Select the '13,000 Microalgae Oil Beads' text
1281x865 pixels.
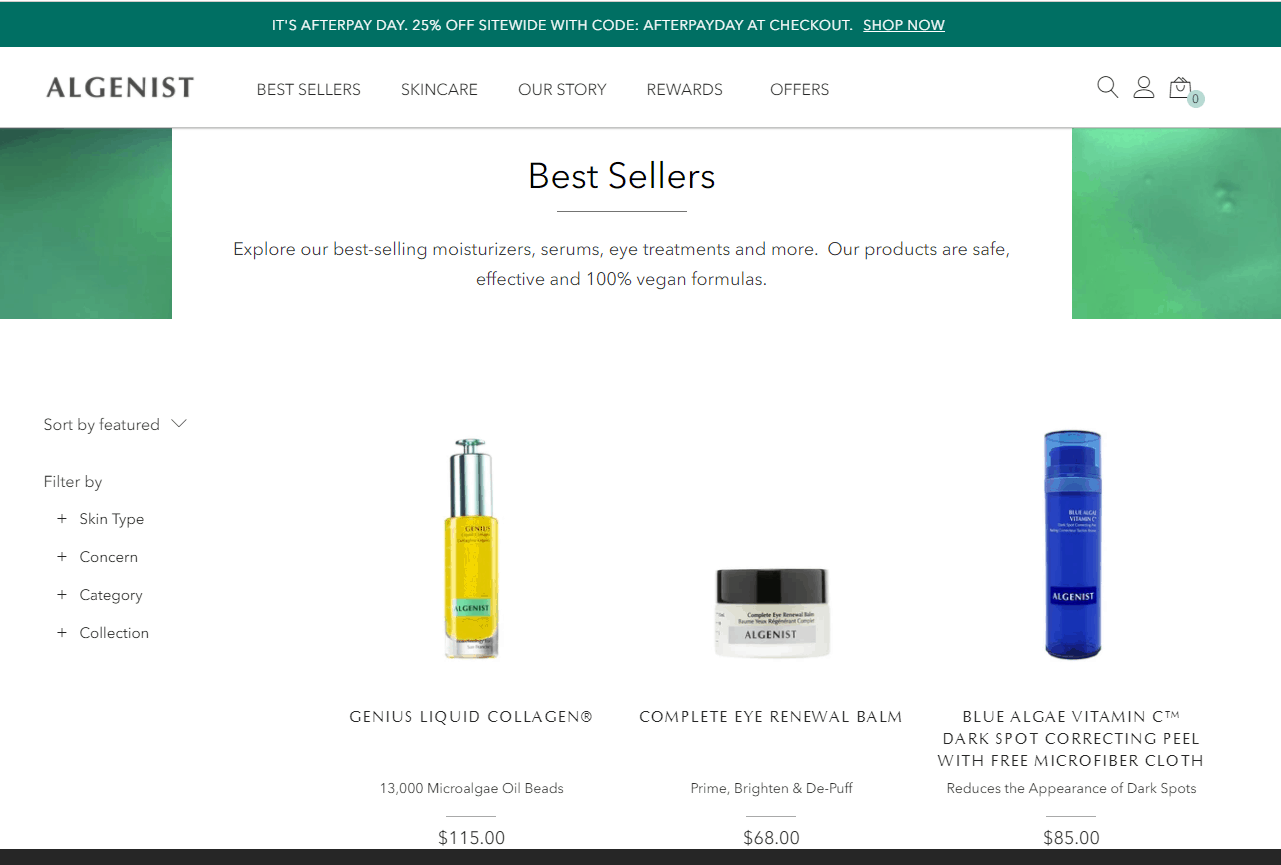click(x=471, y=788)
